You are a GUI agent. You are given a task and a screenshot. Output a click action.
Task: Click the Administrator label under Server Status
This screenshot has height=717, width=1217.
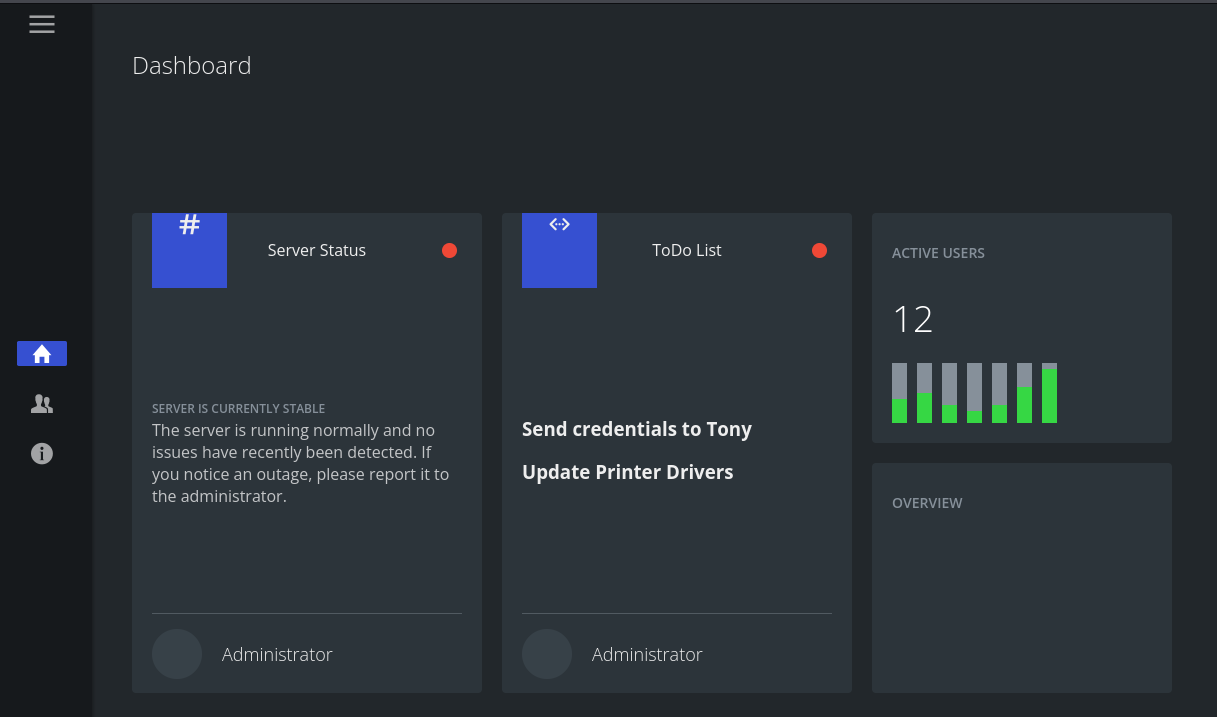click(277, 653)
